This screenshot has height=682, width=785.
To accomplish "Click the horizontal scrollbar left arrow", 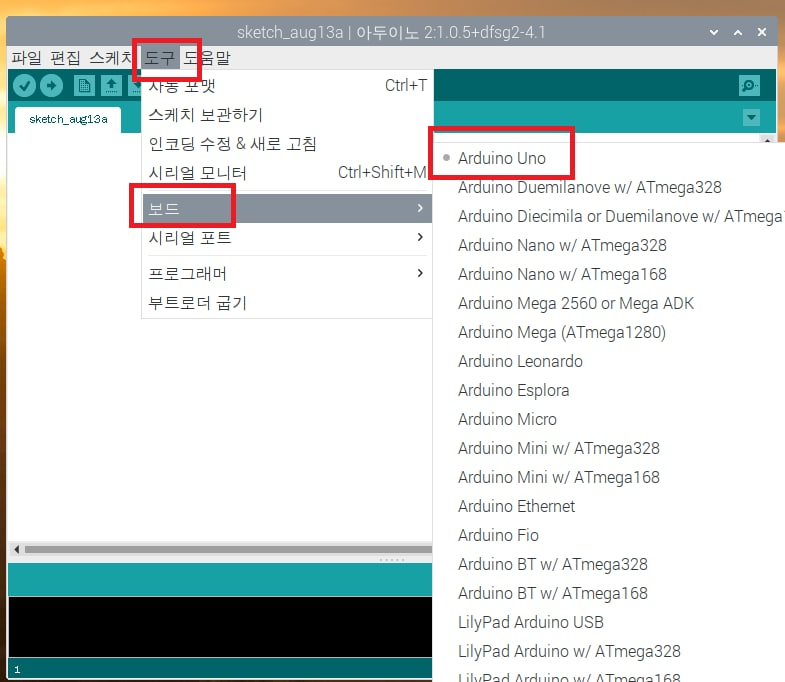I will (x=17, y=549).
